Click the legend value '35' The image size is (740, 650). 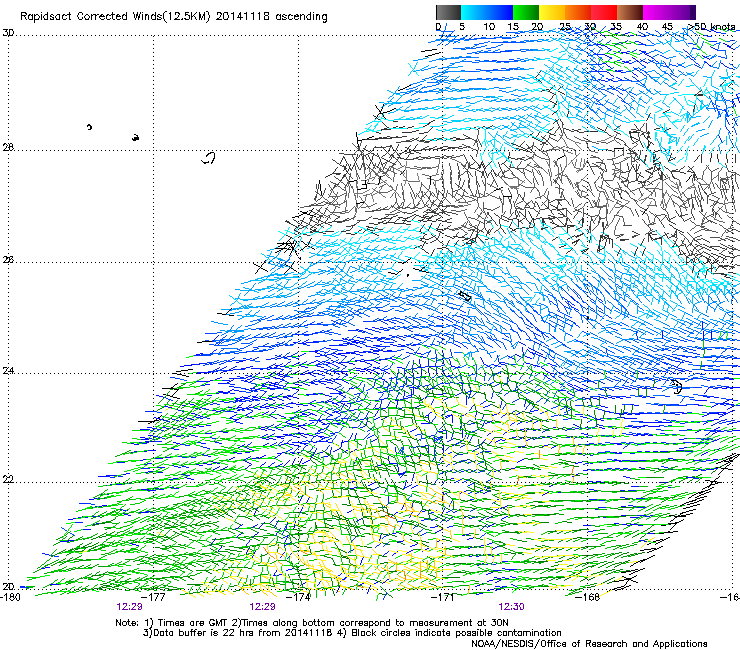coord(616,27)
